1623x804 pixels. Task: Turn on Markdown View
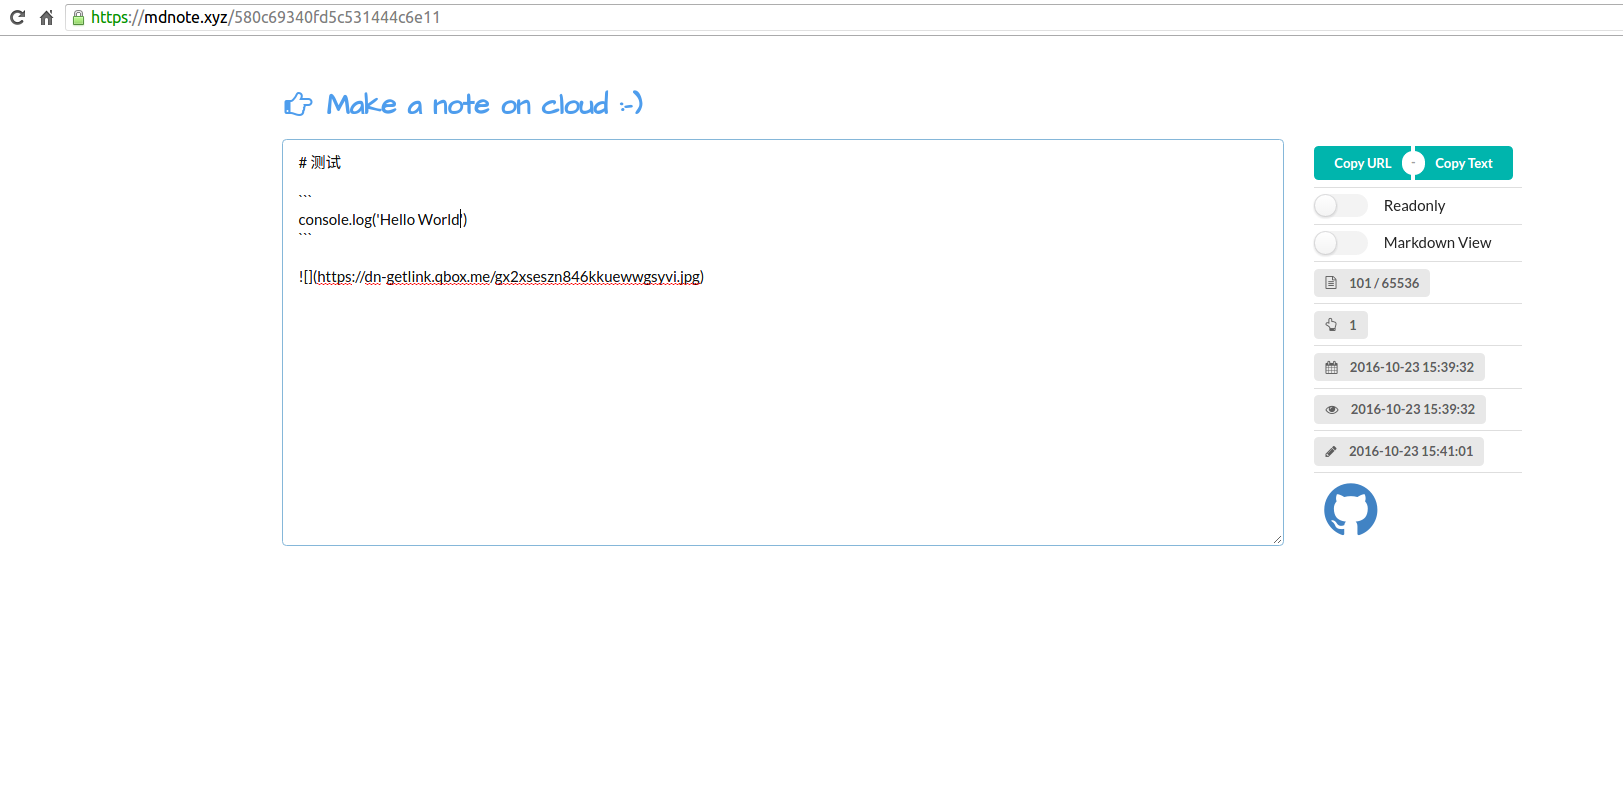point(1340,243)
